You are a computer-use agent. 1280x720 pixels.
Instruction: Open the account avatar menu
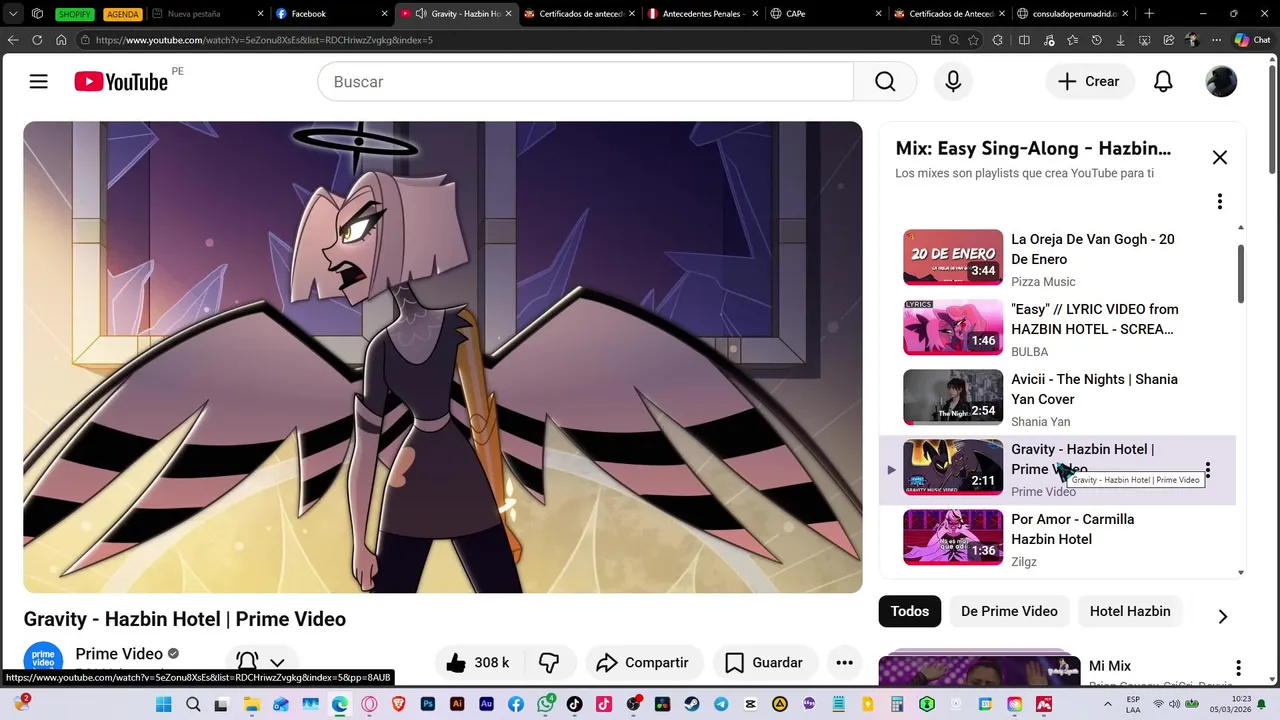click(1221, 82)
